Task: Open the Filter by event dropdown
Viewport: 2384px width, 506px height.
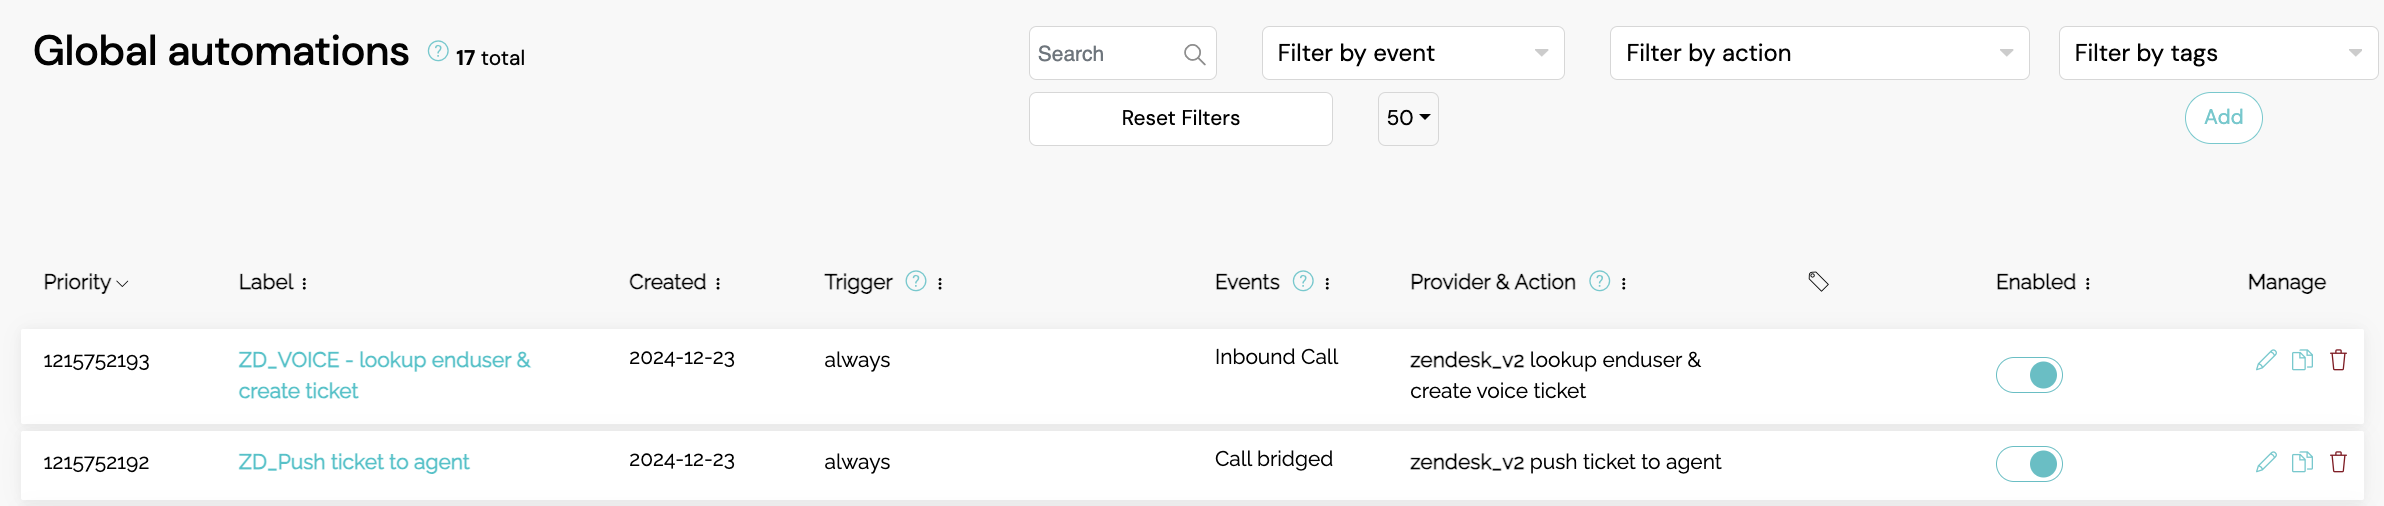Action: 1413,53
